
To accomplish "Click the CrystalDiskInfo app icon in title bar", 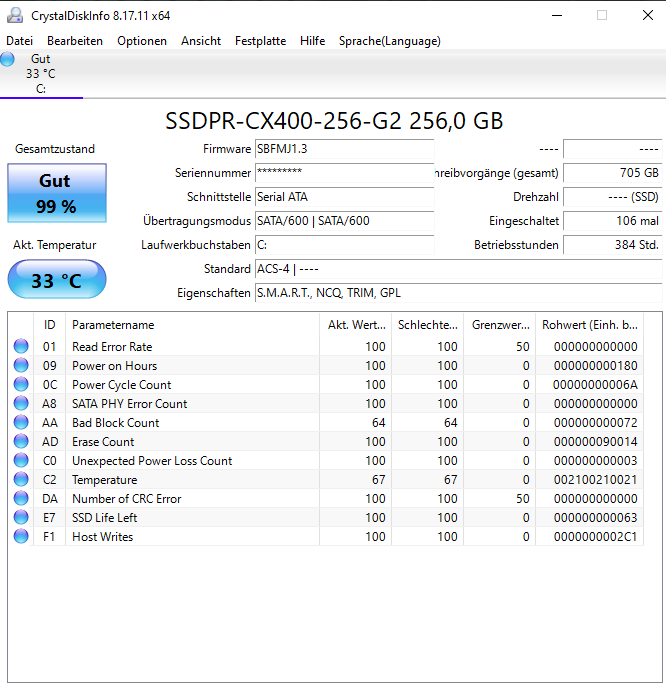I will [15, 15].
